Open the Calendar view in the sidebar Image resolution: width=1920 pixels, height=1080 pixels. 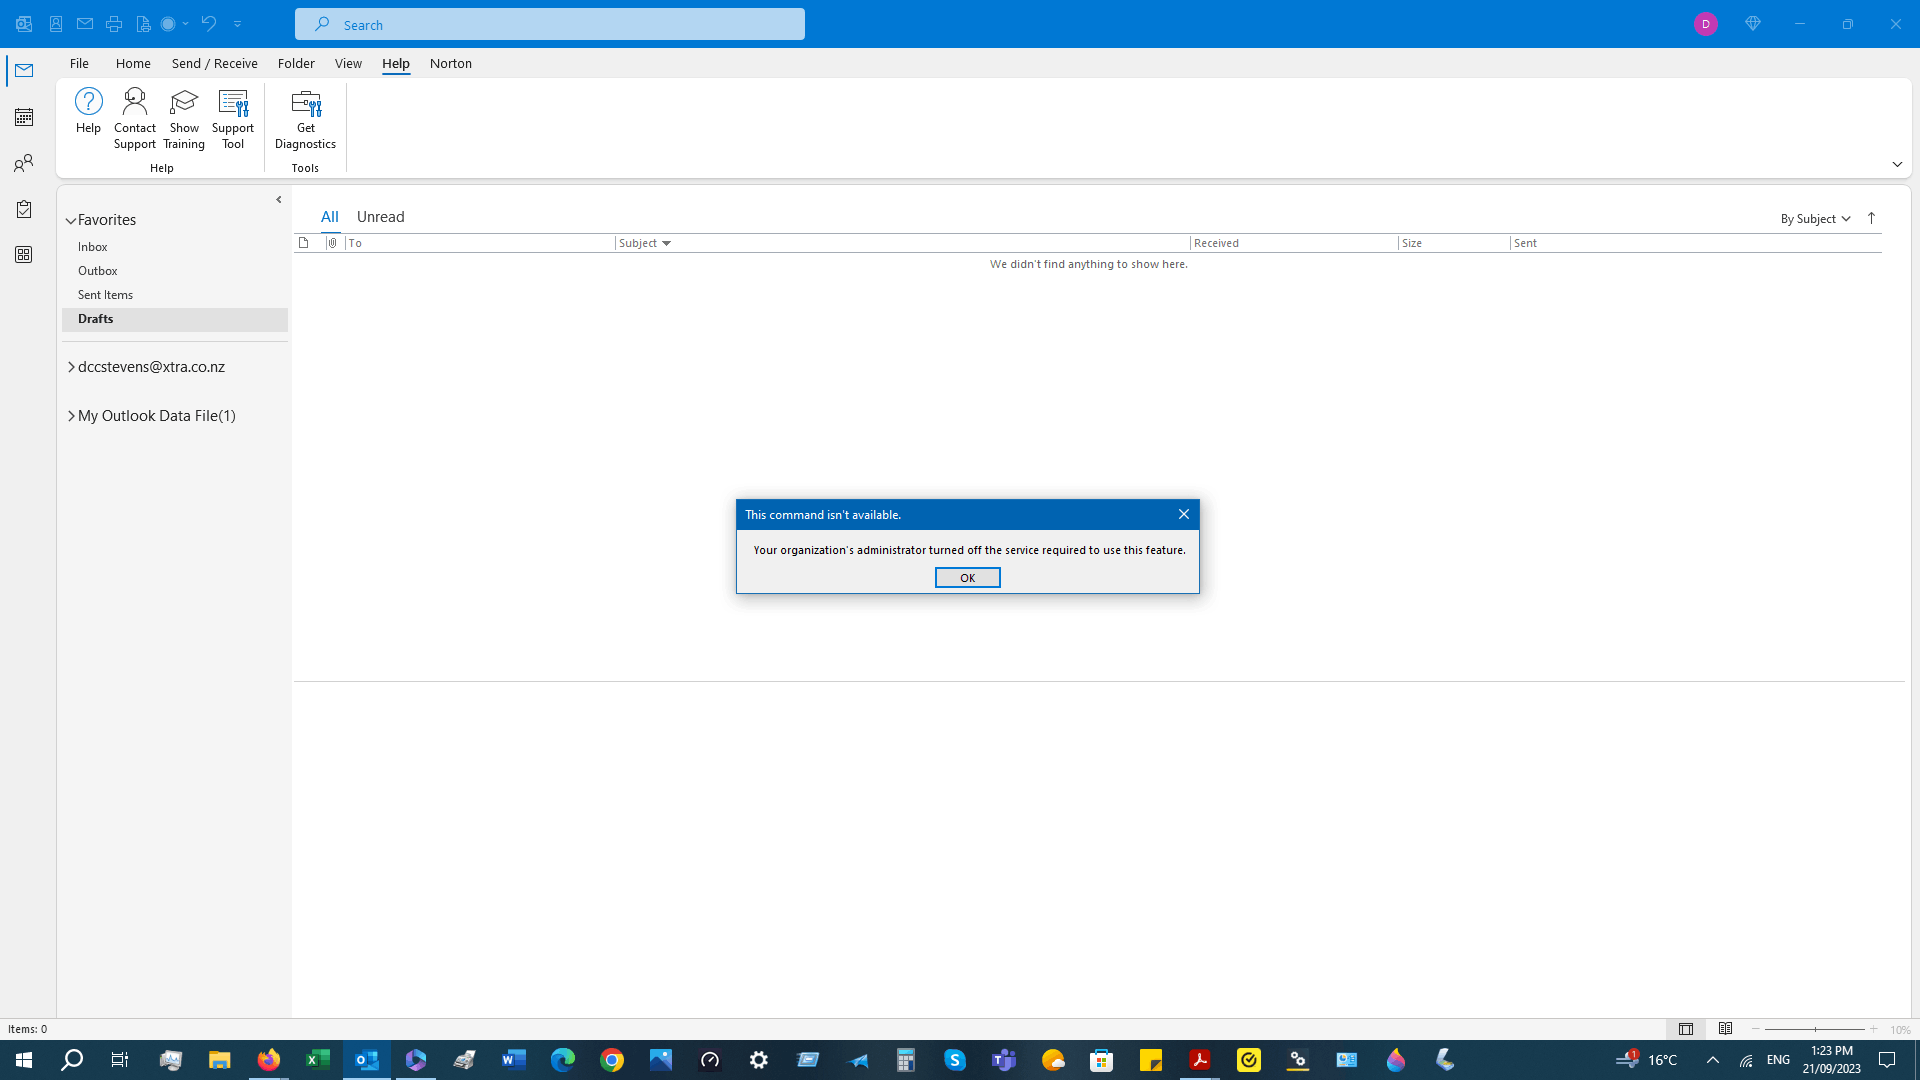click(24, 117)
